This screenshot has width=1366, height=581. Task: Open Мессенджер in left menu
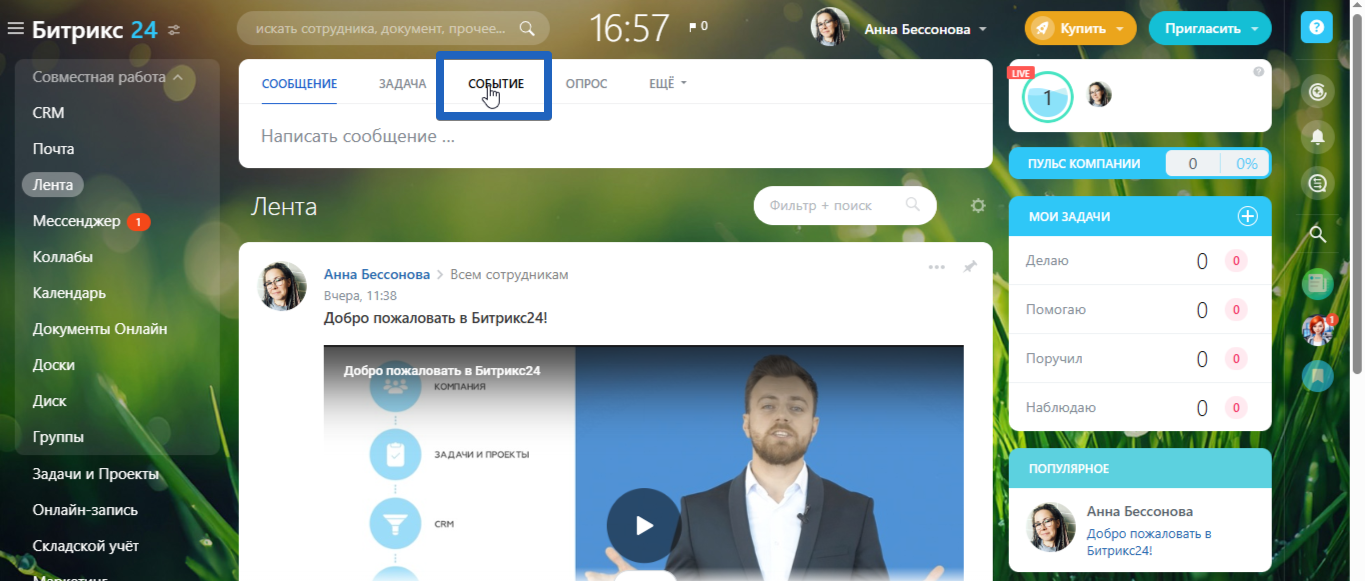click(x=76, y=221)
